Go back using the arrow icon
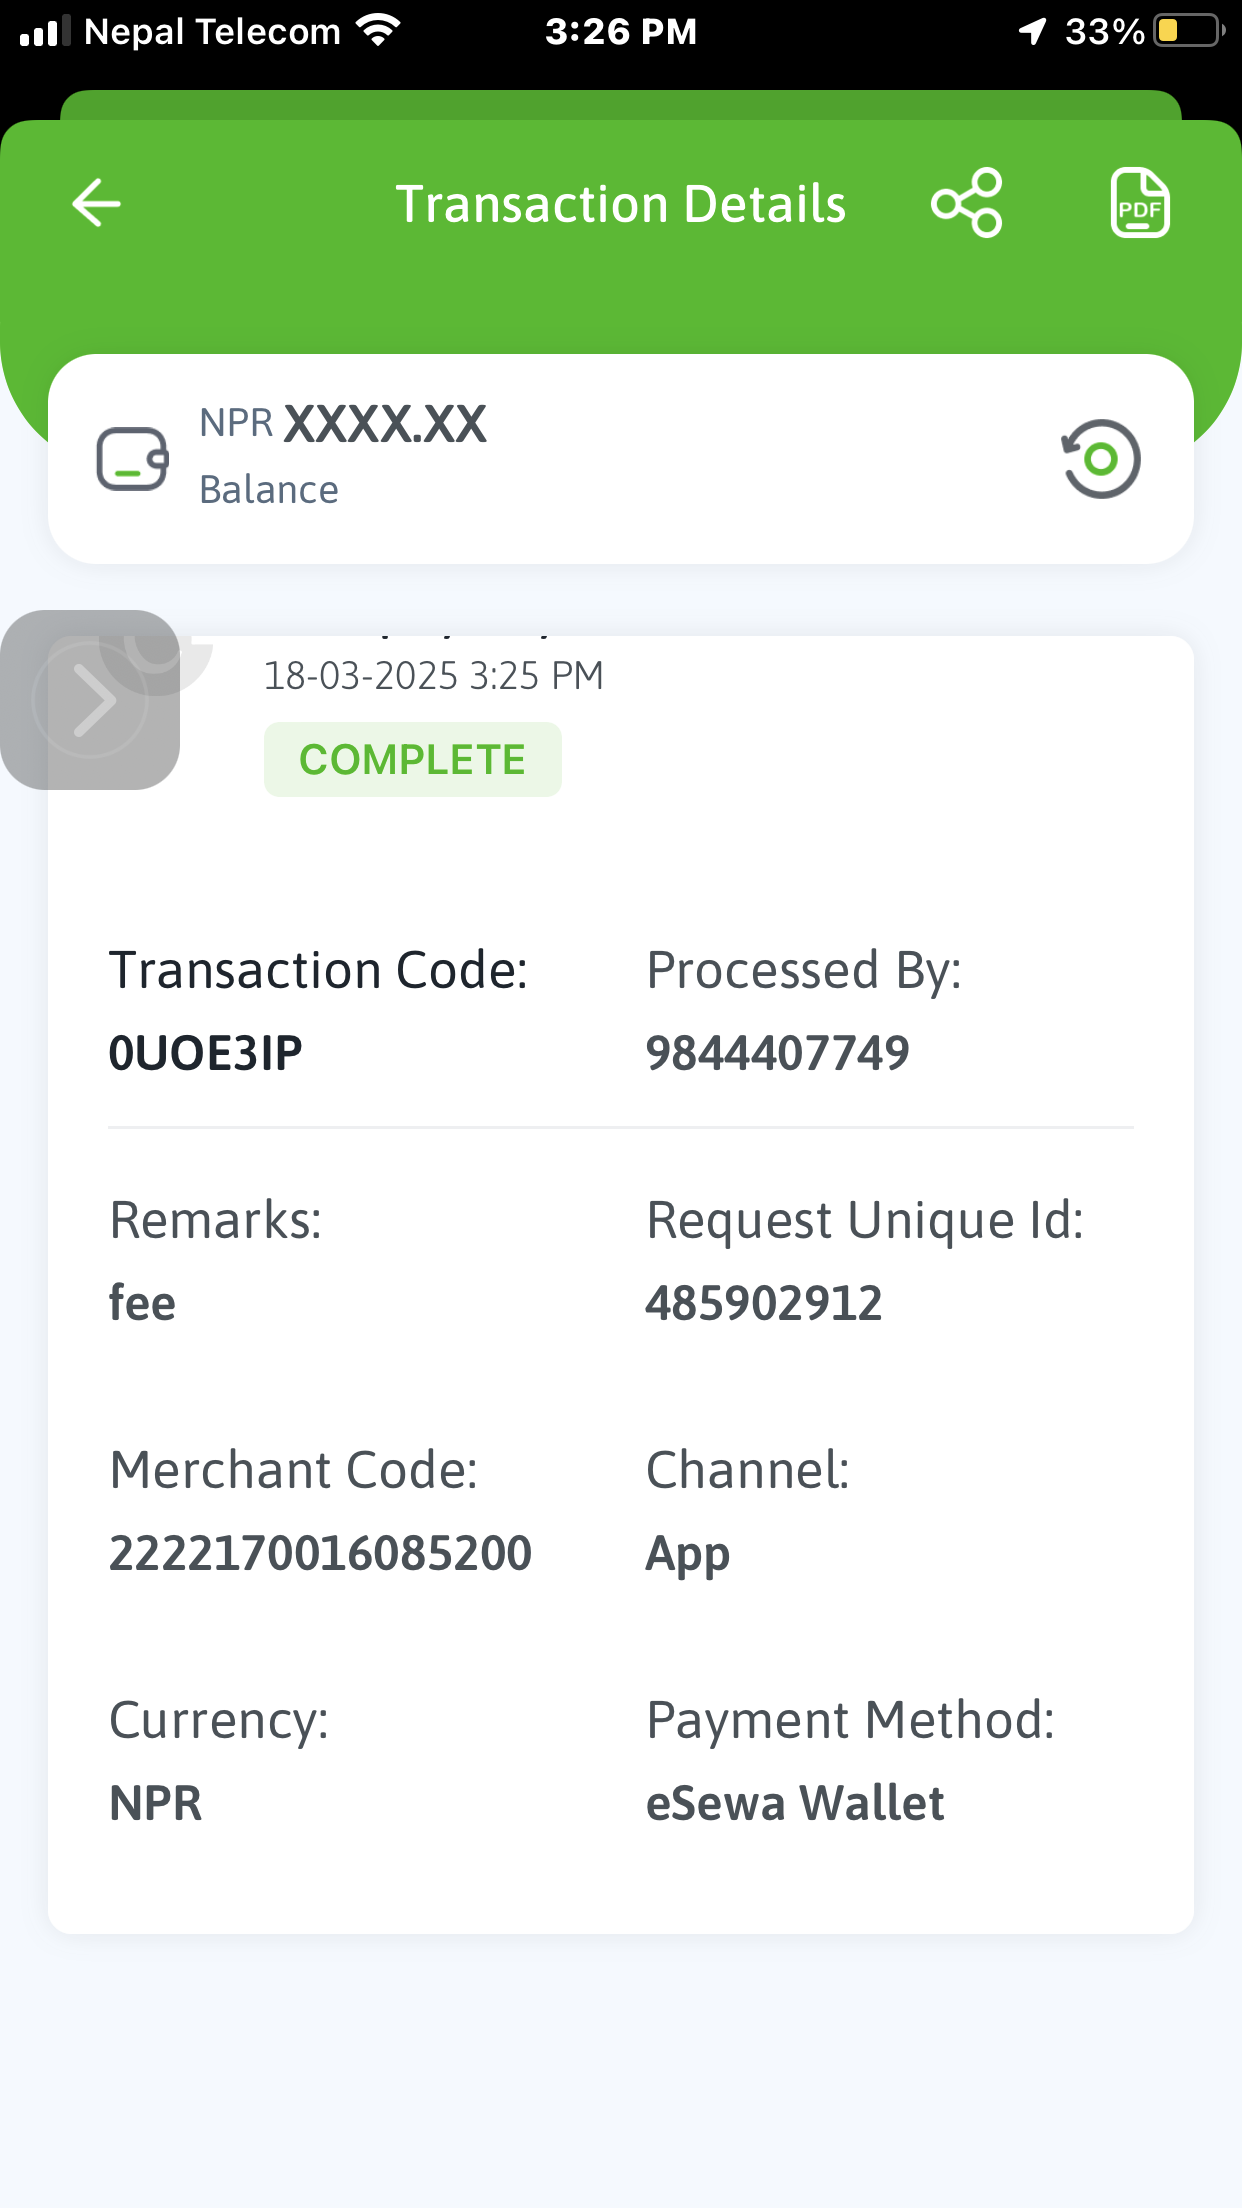The image size is (1242, 2208). coord(97,203)
